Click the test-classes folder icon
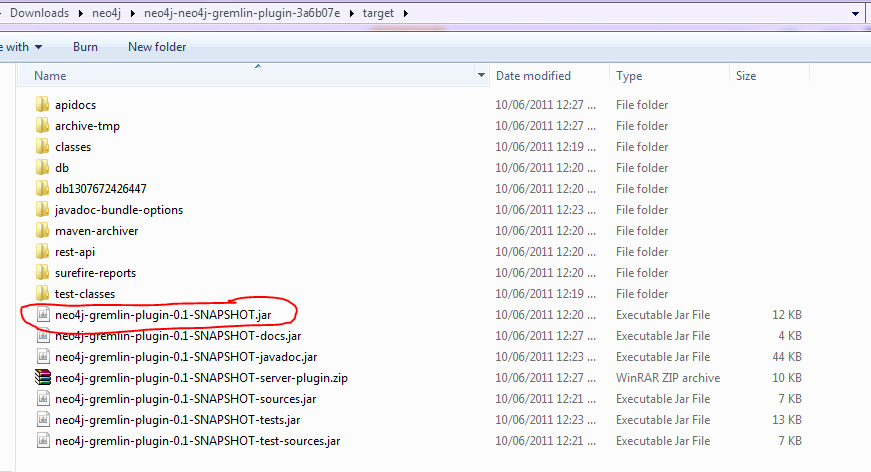 pyautogui.click(x=42, y=294)
